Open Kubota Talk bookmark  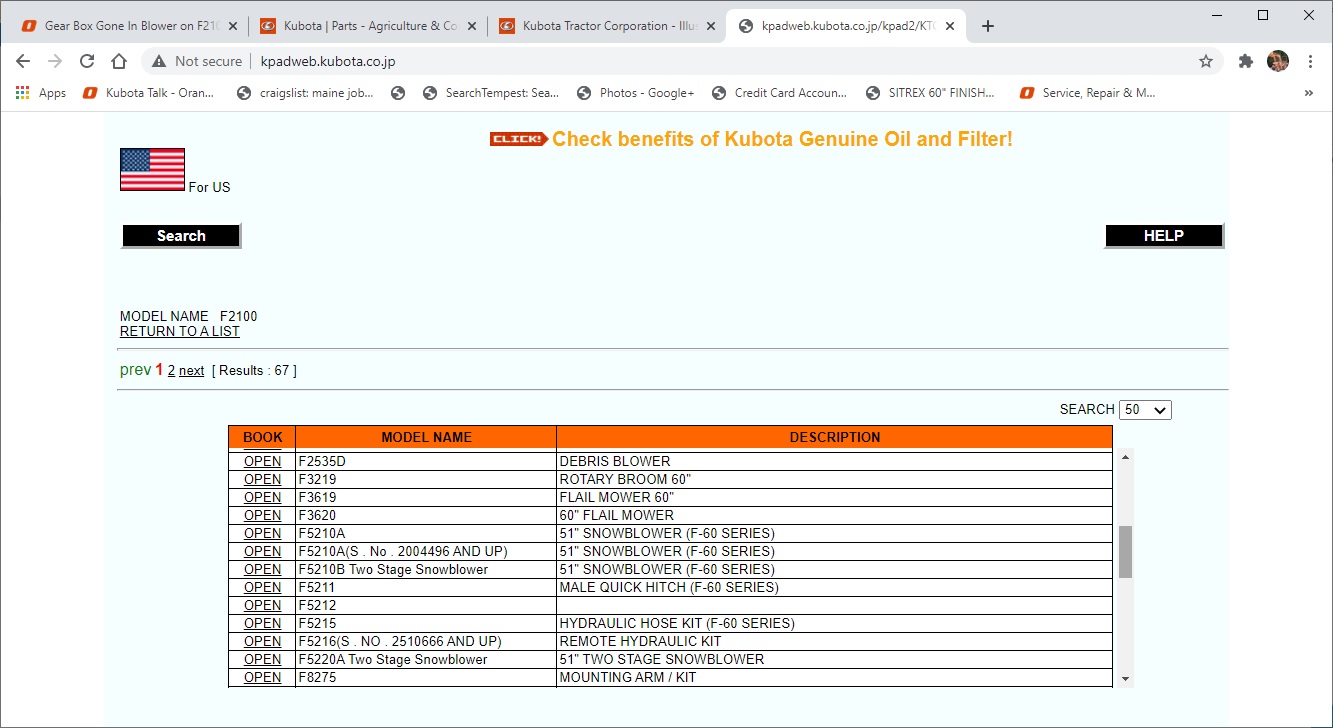click(x=149, y=93)
